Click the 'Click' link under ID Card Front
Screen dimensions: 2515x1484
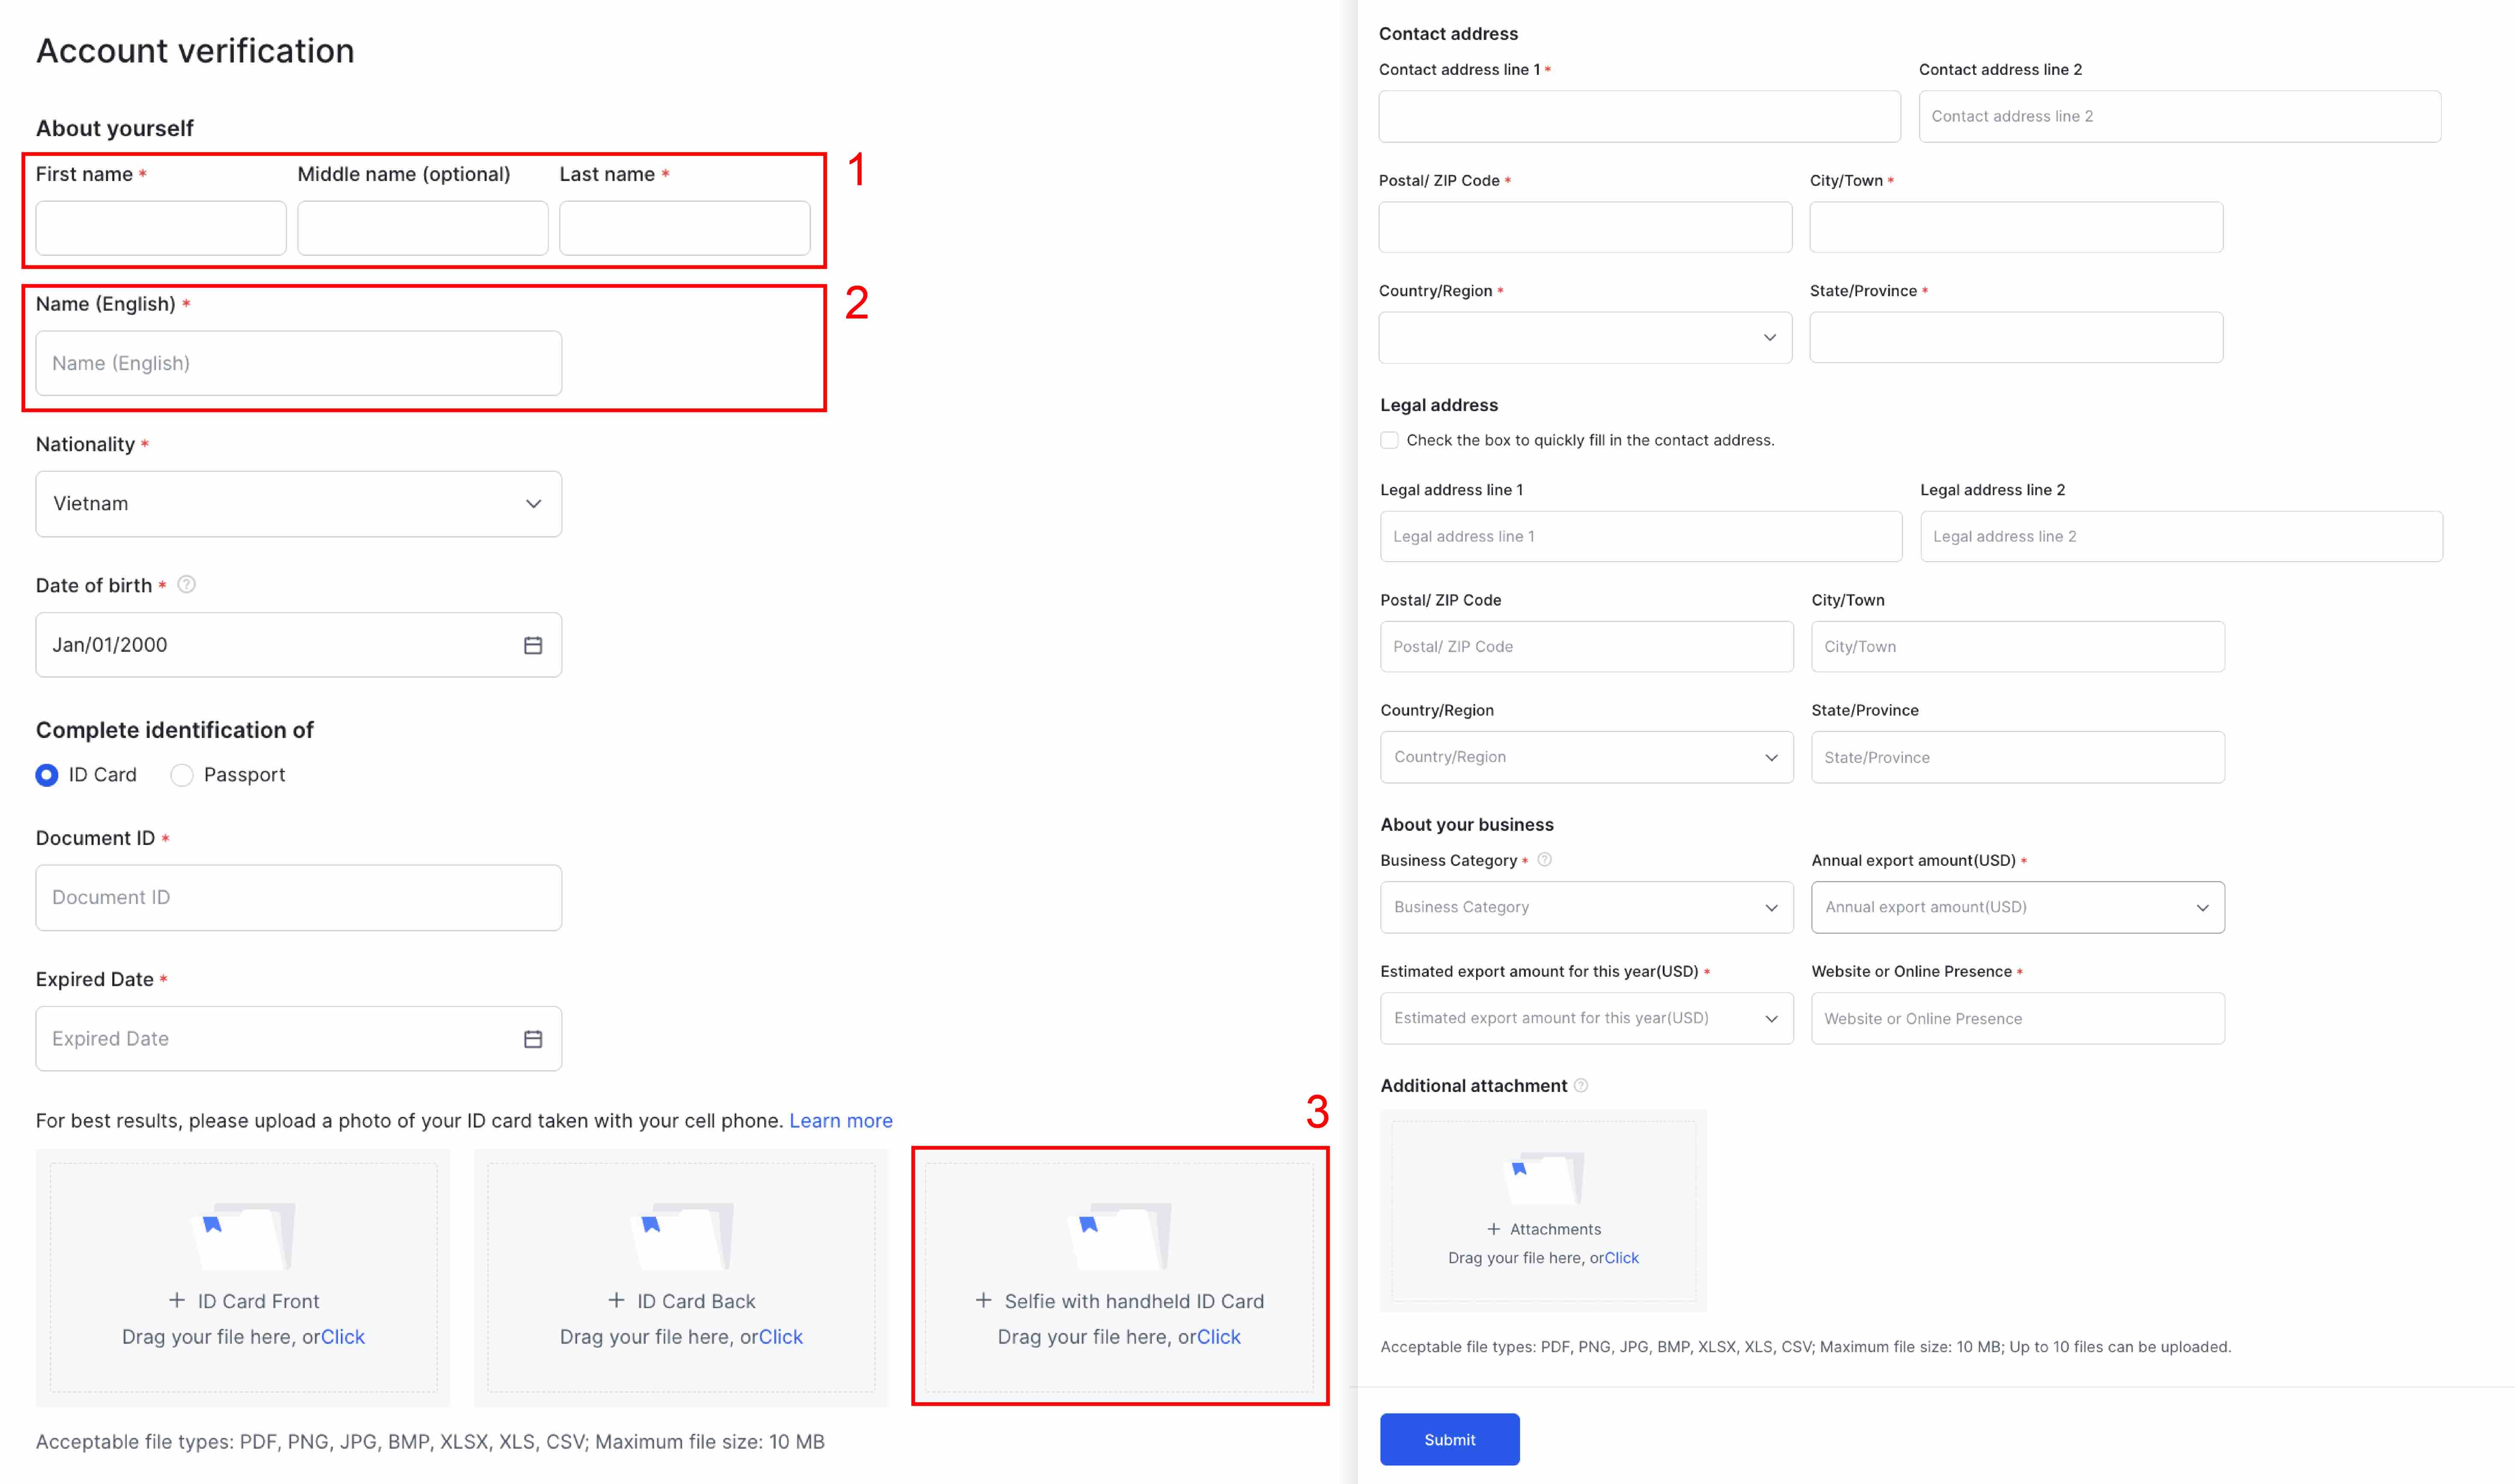click(343, 1337)
